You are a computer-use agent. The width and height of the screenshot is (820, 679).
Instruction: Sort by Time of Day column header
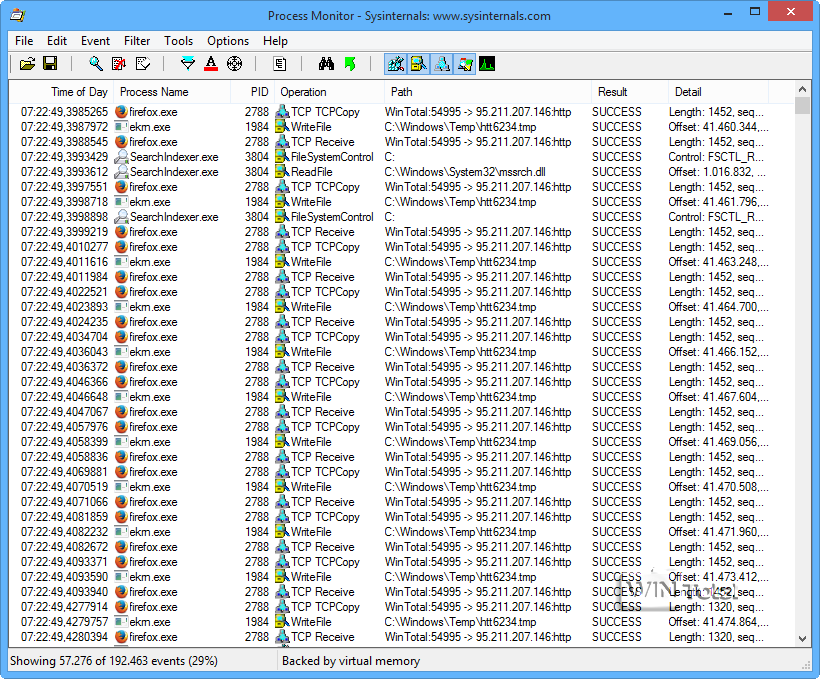point(62,92)
